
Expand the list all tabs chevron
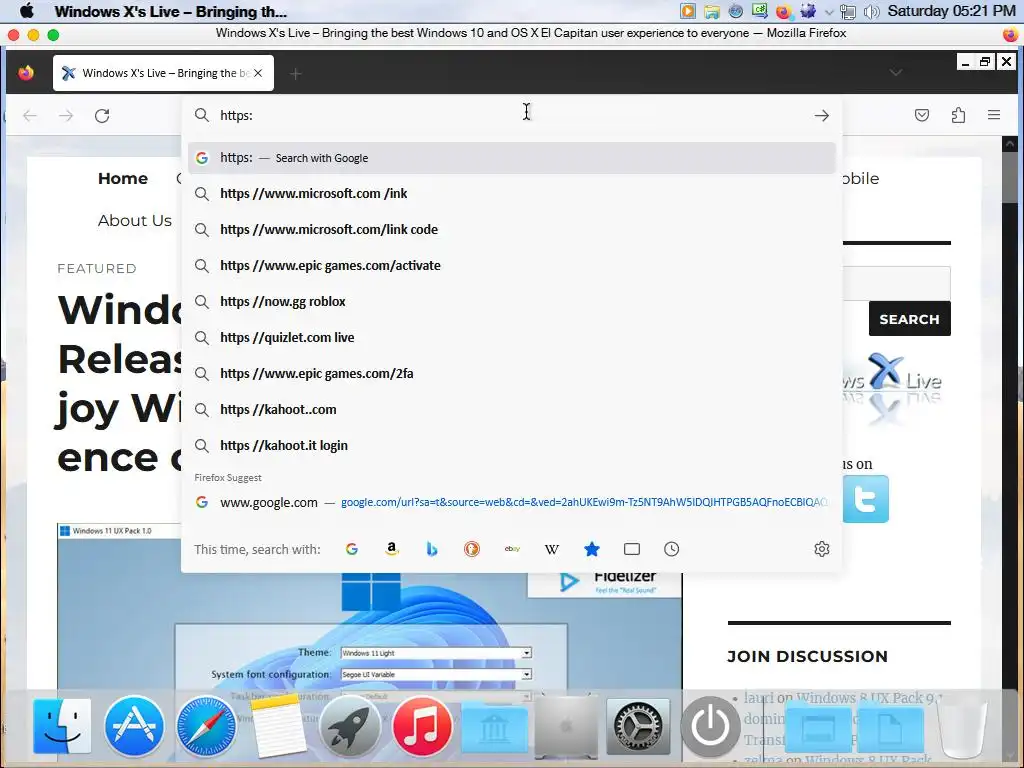[896, 72]
